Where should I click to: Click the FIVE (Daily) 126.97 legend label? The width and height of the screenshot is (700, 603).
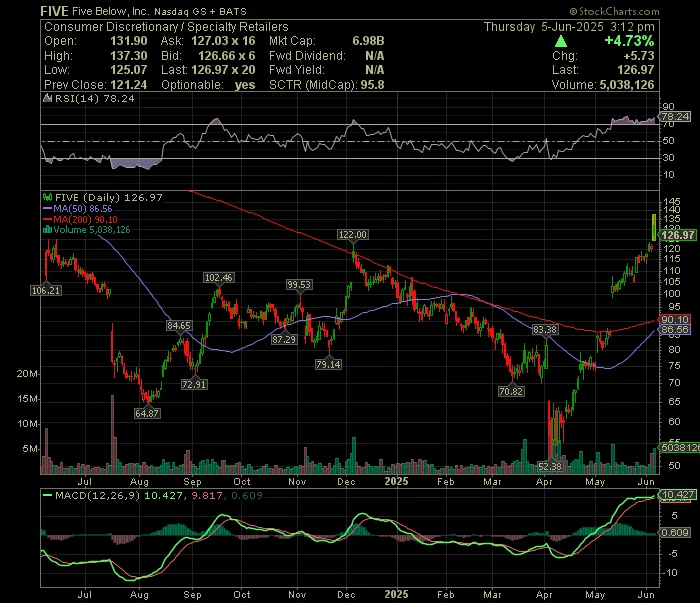(108, 197)
